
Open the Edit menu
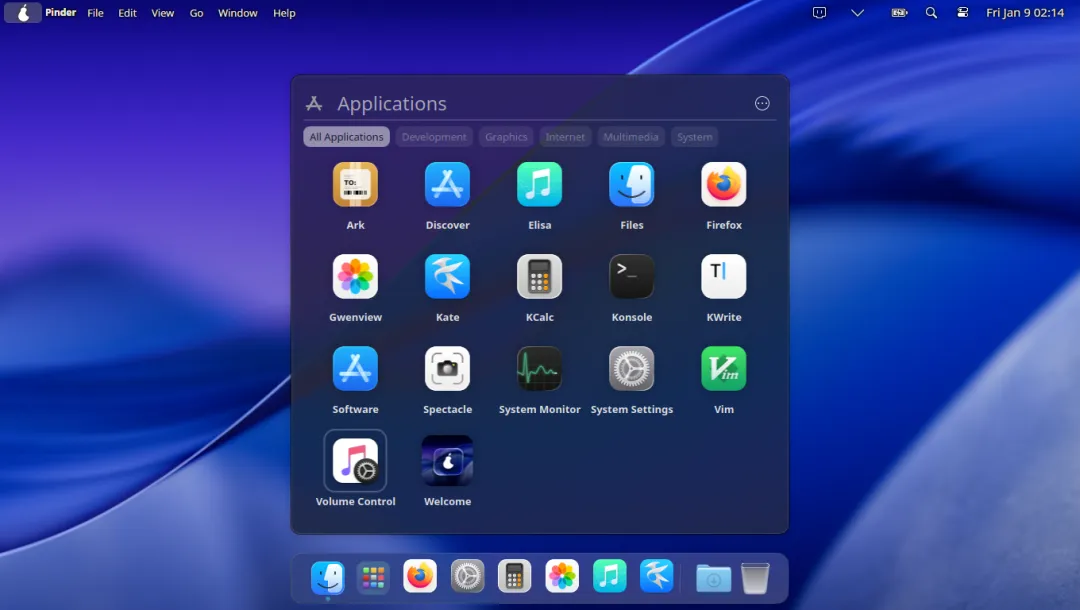coord(127,13)
